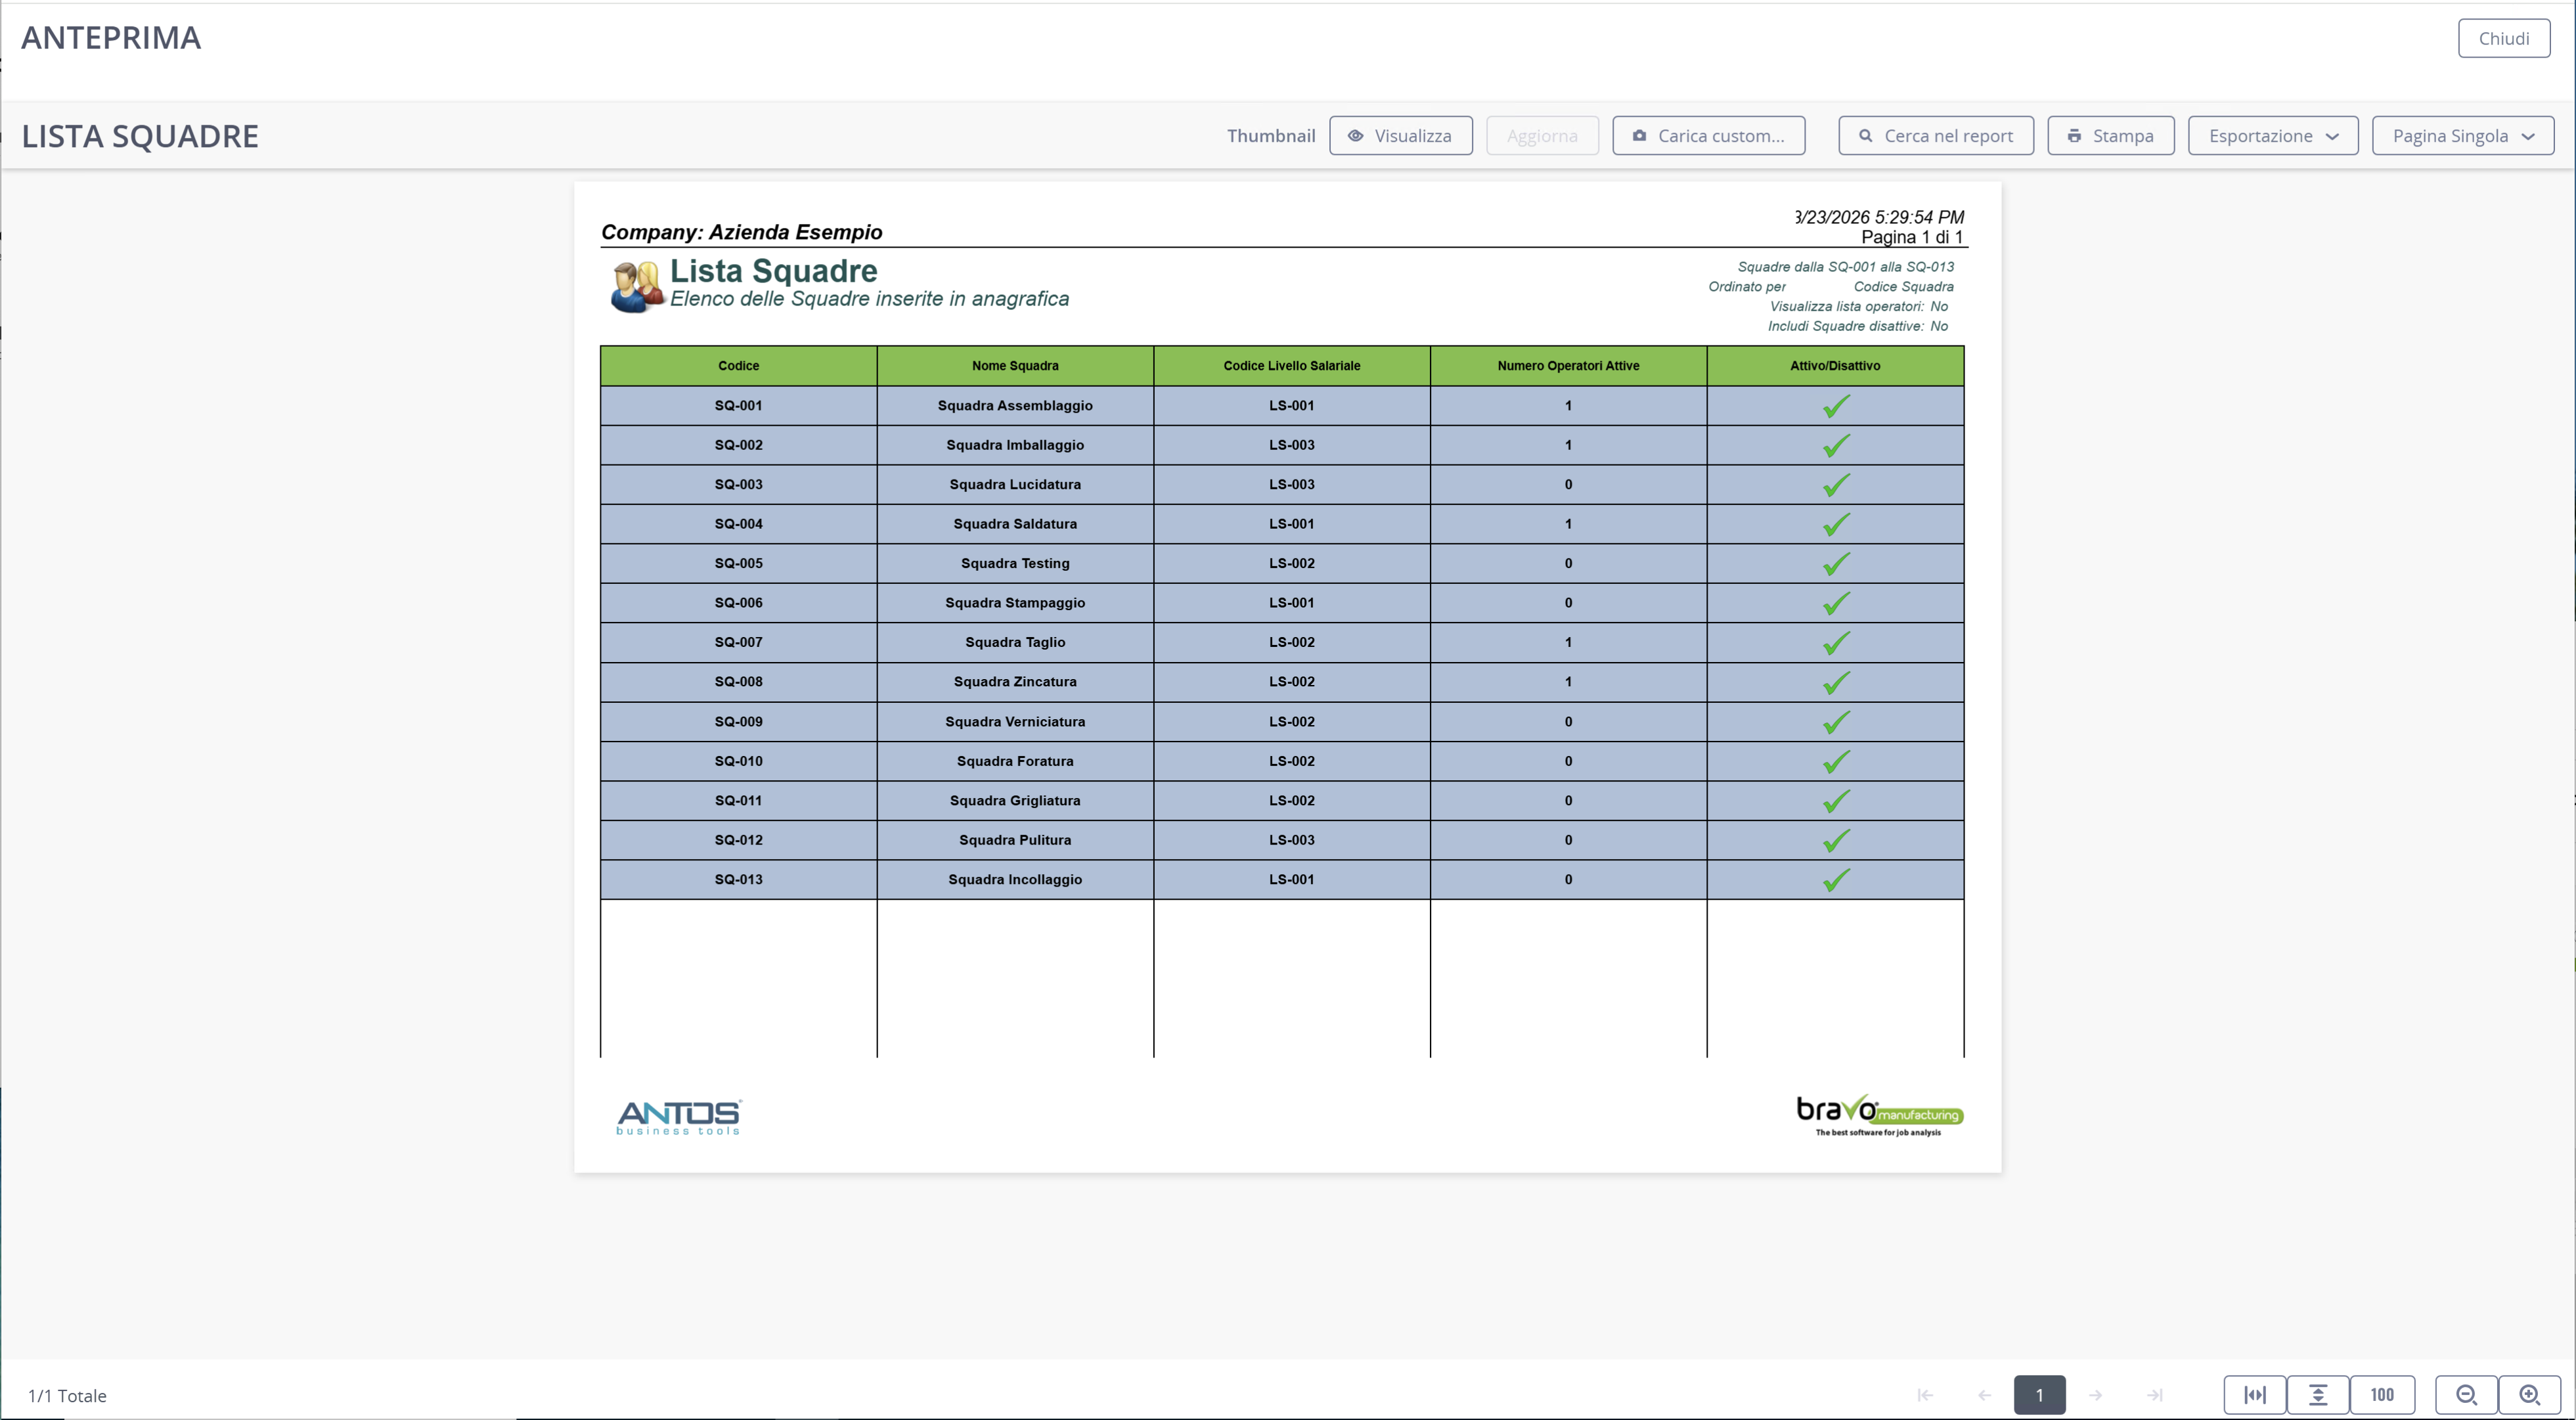The width and height of the screenshot is (2576, 1420).
Task: Click the Codice column header
Action: [739, 366]
